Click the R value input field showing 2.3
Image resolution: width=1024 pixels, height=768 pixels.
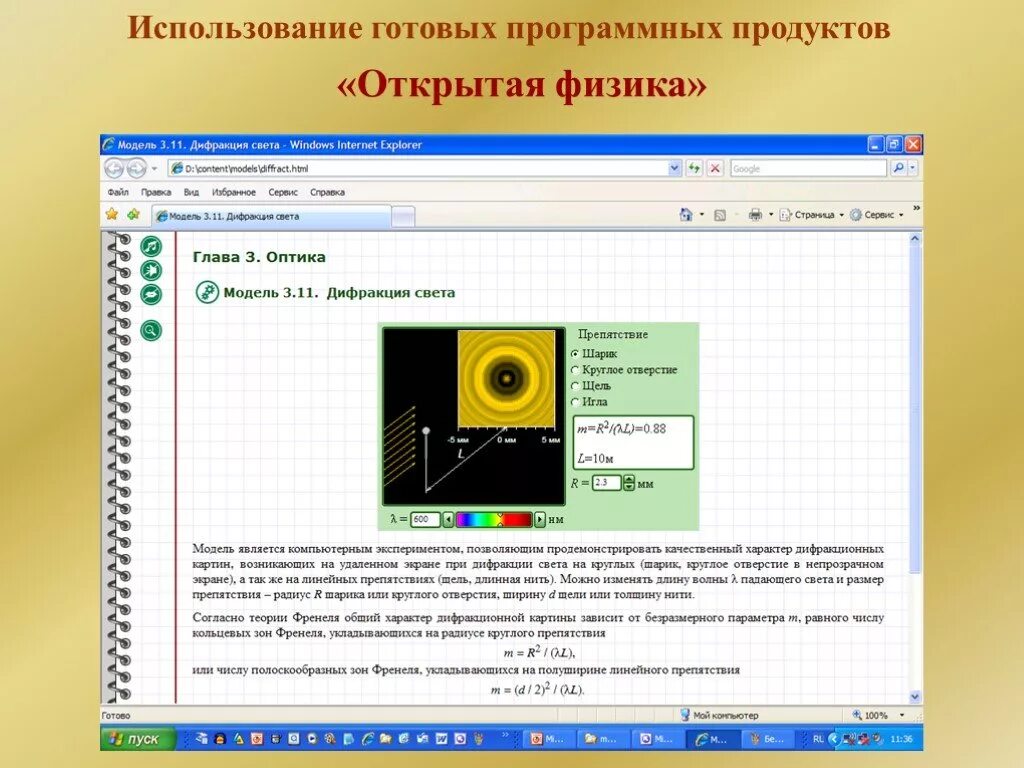coord(607,482)
